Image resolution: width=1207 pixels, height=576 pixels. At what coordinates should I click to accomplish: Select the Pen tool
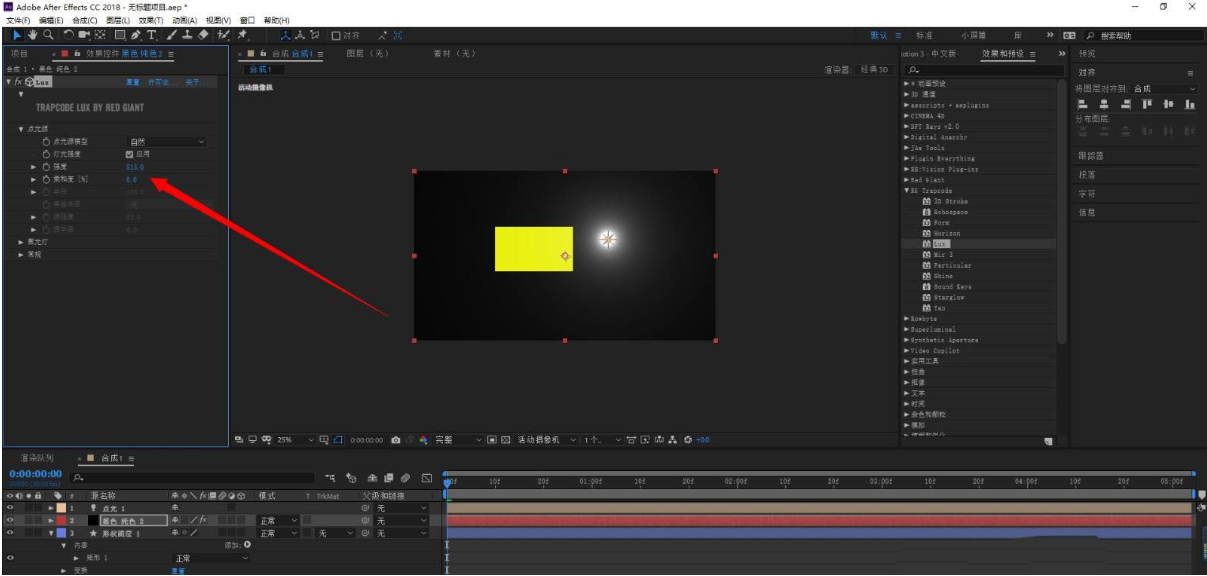click(137, 35)
